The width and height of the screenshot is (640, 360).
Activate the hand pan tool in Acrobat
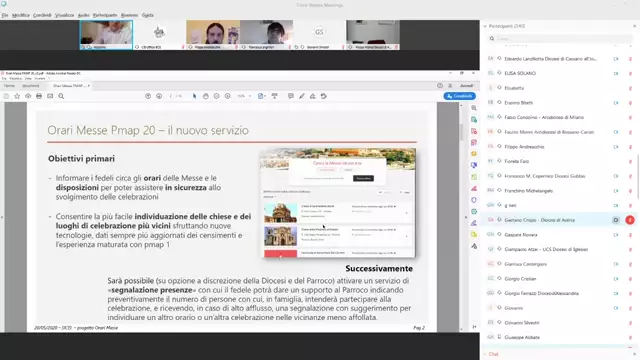click(206, 96)
